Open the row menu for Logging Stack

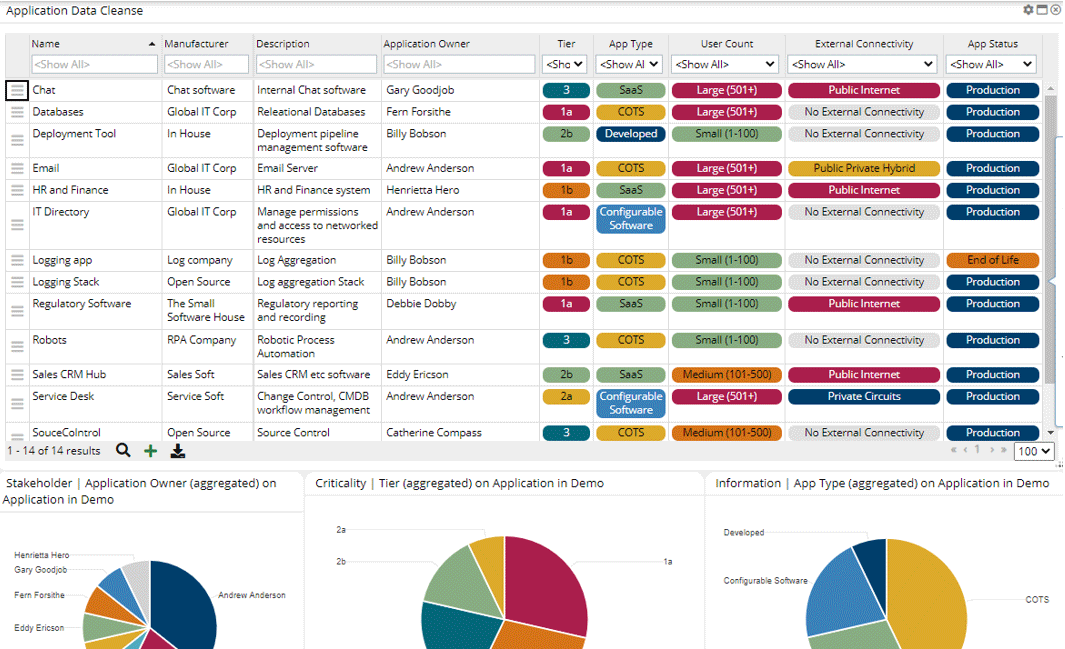point(17,282)
